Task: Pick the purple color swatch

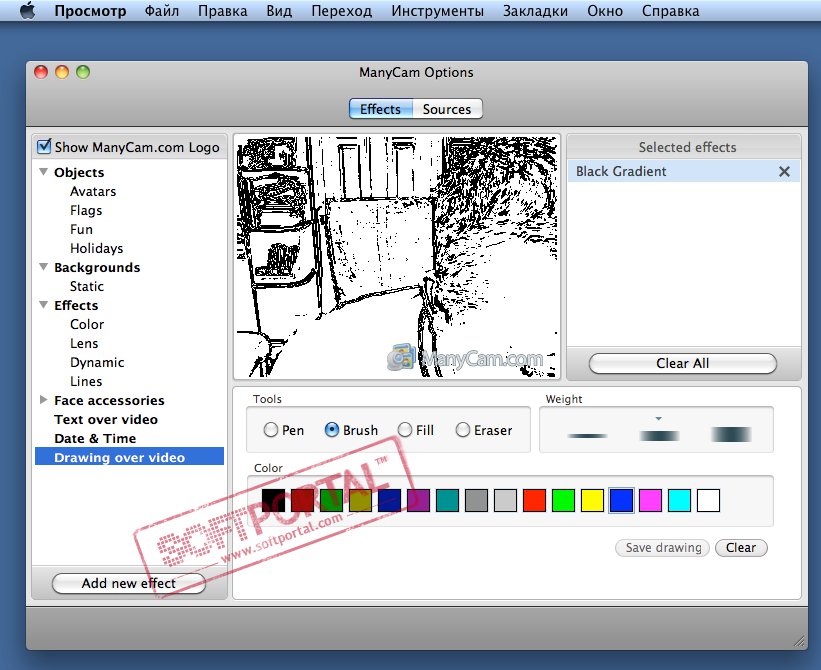Action: [x=418, y=500]
